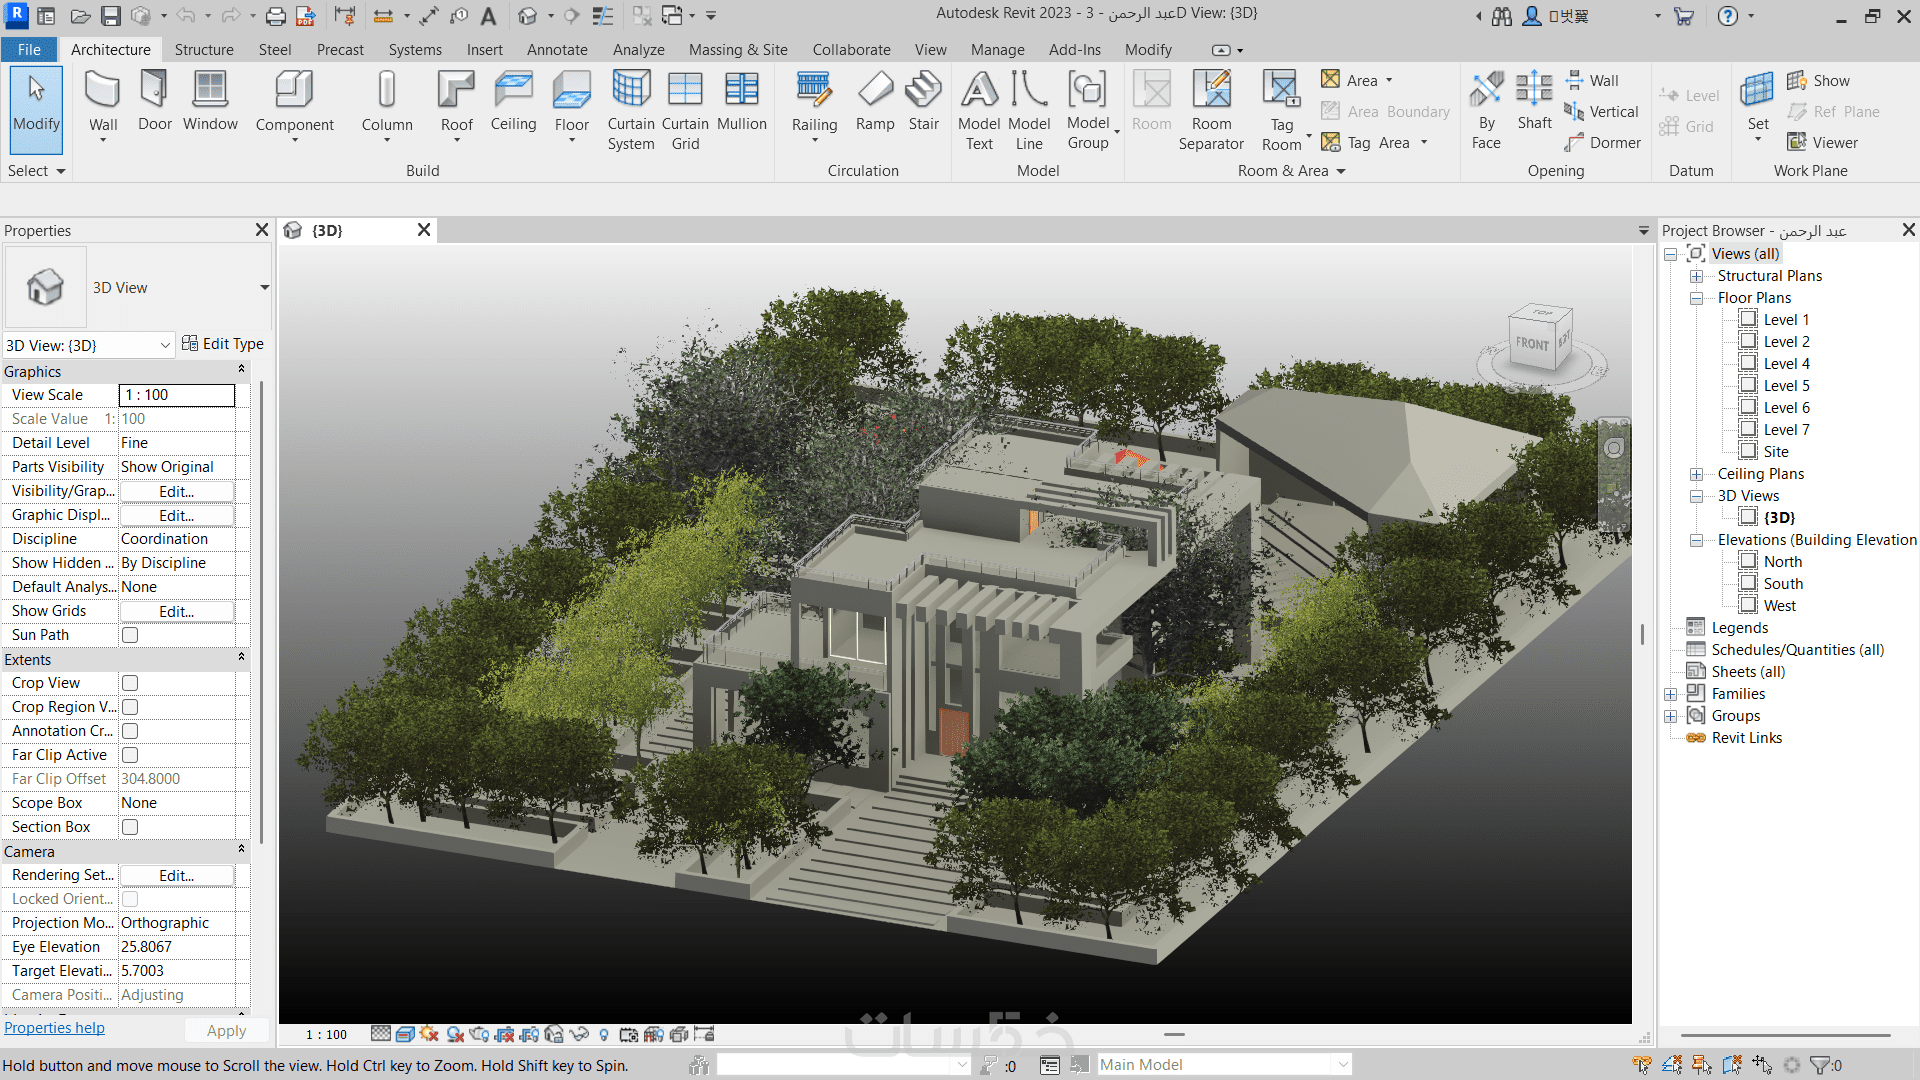Viewport: 1920px width, 1080px height.
Task: Enable the Section Box checkbox
Action: [x=130, y=827]
